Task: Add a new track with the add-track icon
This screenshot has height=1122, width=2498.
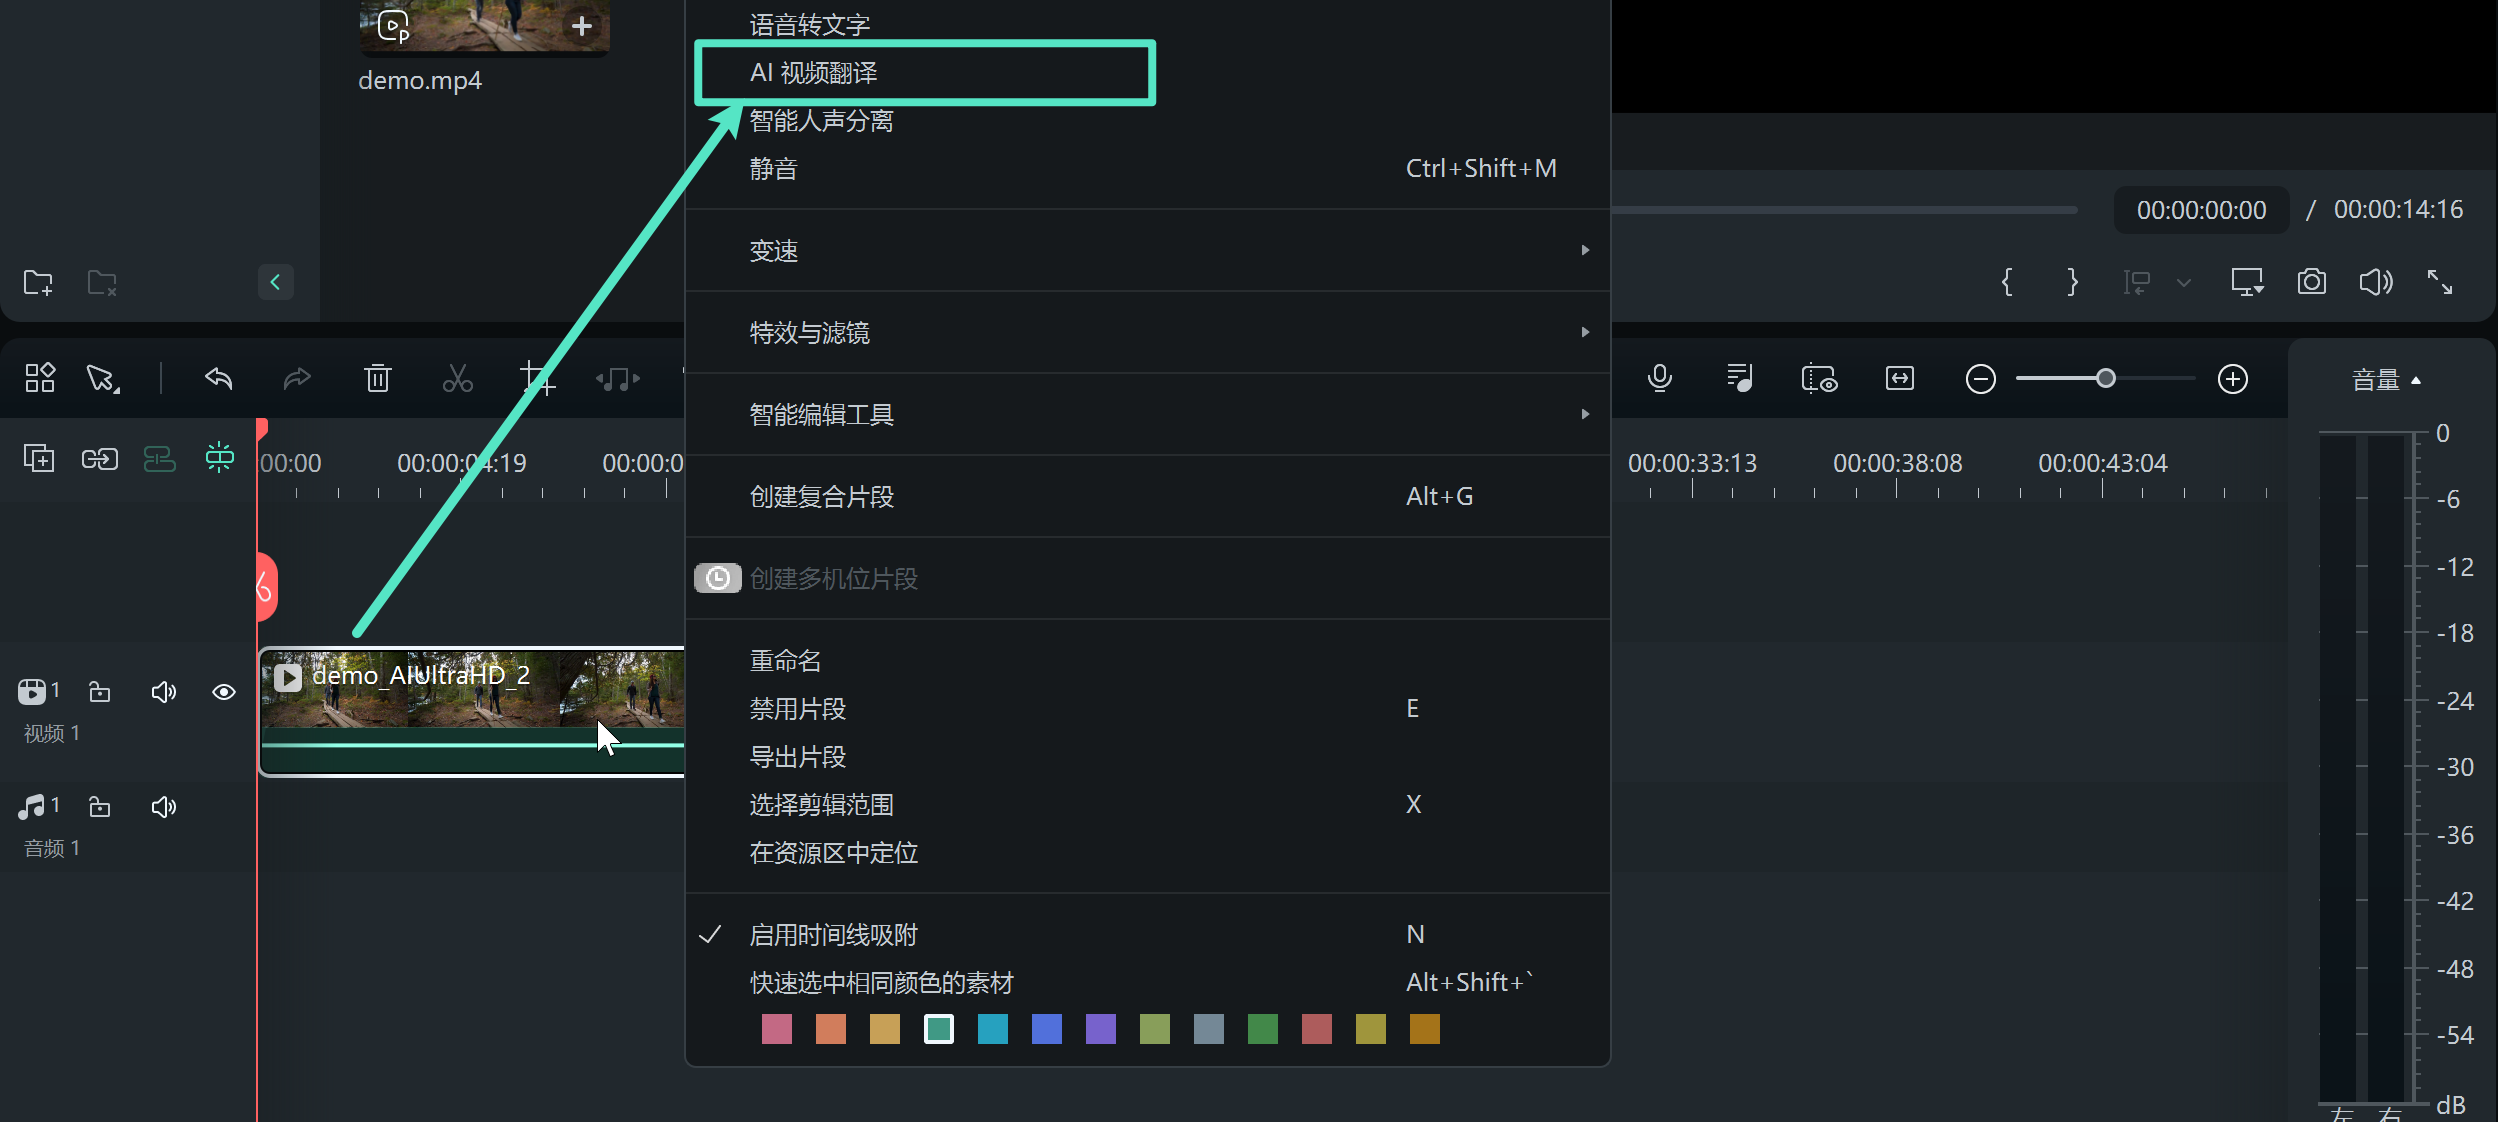Action: [x=38, y=458]
